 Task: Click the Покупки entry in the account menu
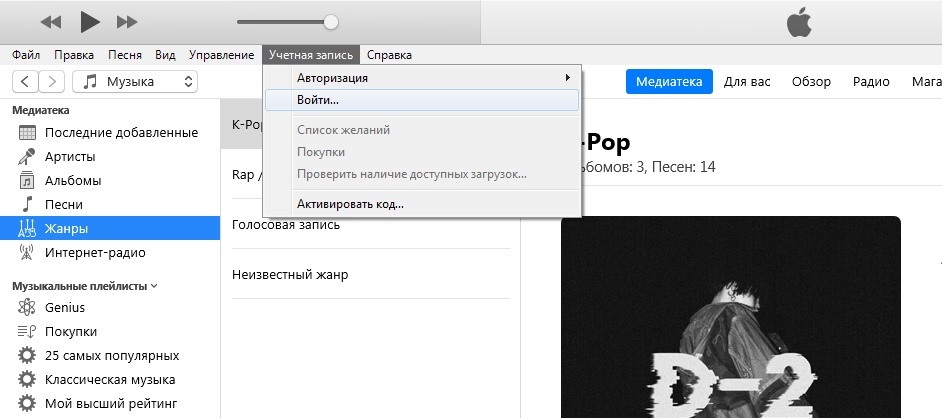click(x=422, y=152)
